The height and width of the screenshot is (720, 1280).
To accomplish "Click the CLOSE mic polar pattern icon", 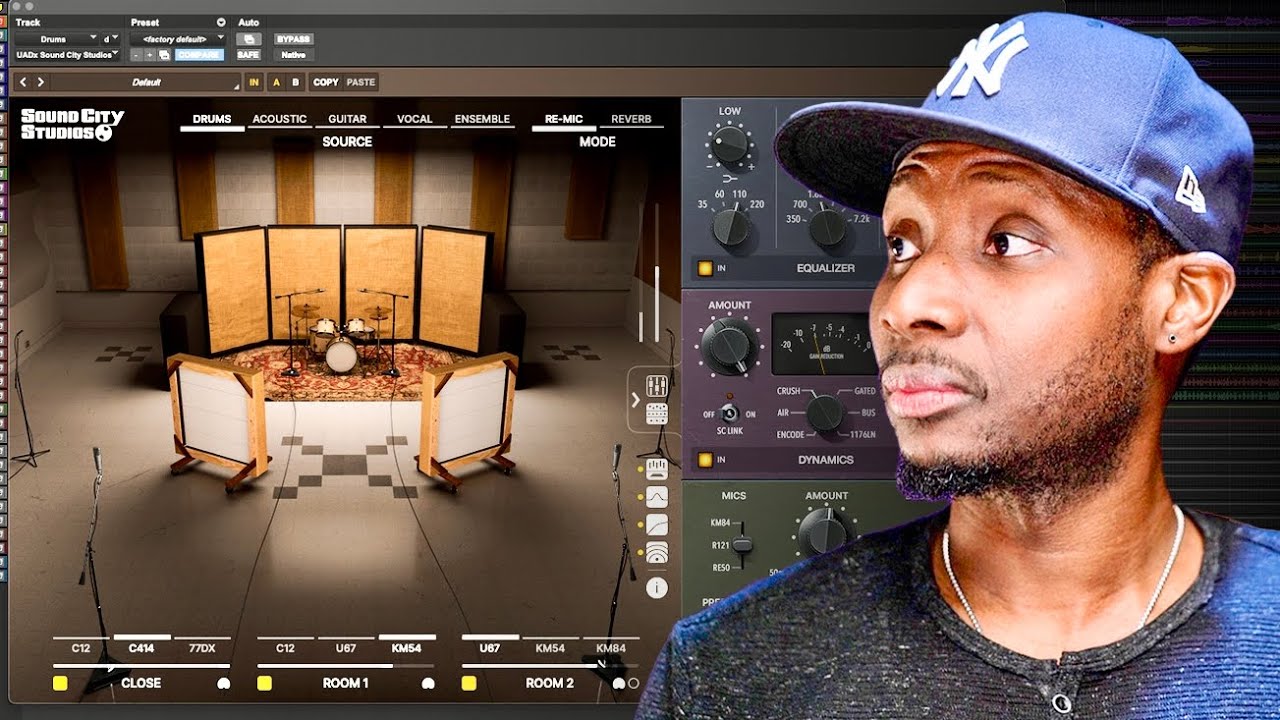I will tap(223, 684).
